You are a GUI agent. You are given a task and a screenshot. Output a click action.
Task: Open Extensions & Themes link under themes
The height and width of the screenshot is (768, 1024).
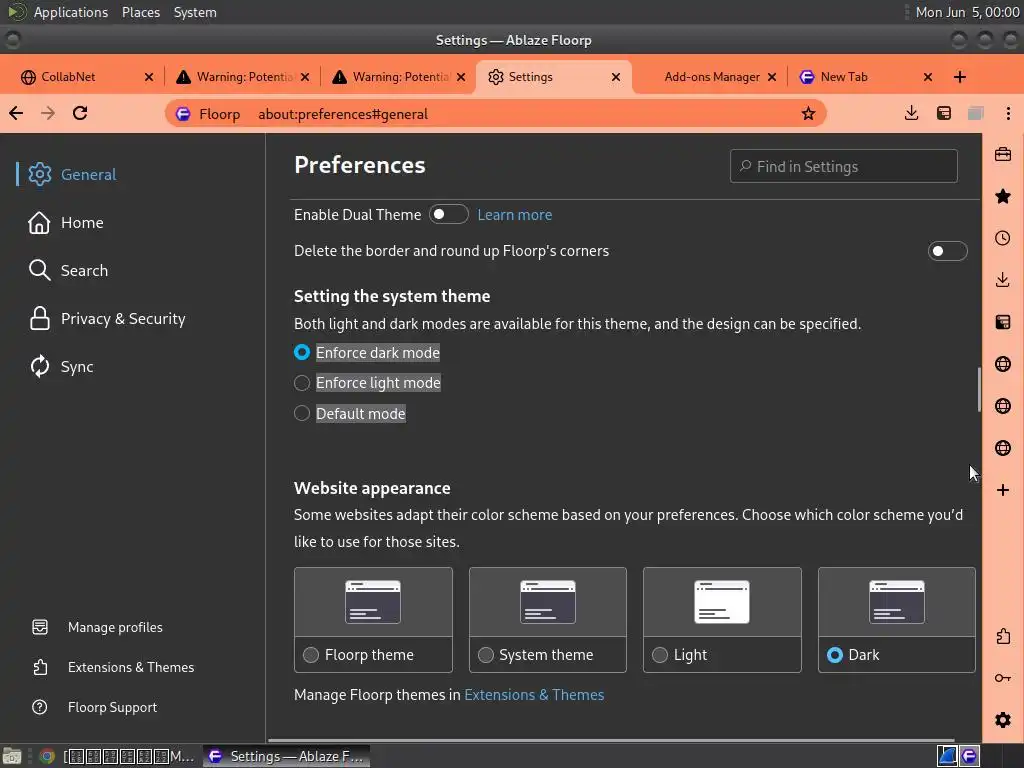[534, 695]
